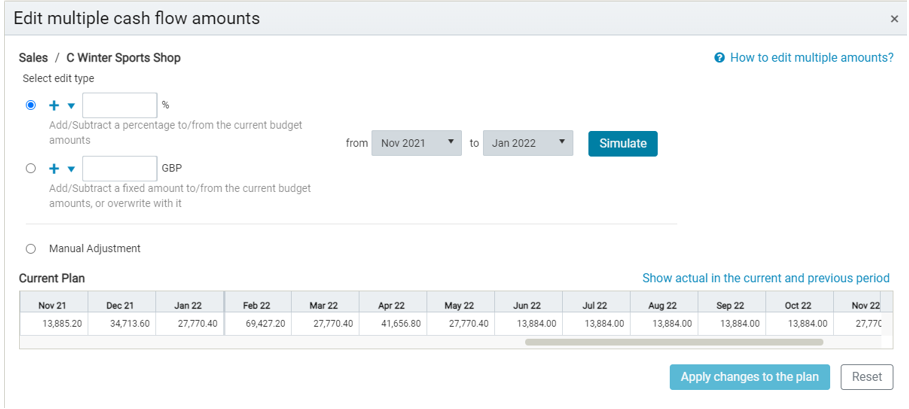Image resolution: width=909 pixels, height=409 pixels.
Task: Open add/subtract dropdown arrow for GBP amount
Action: point(71,169)
